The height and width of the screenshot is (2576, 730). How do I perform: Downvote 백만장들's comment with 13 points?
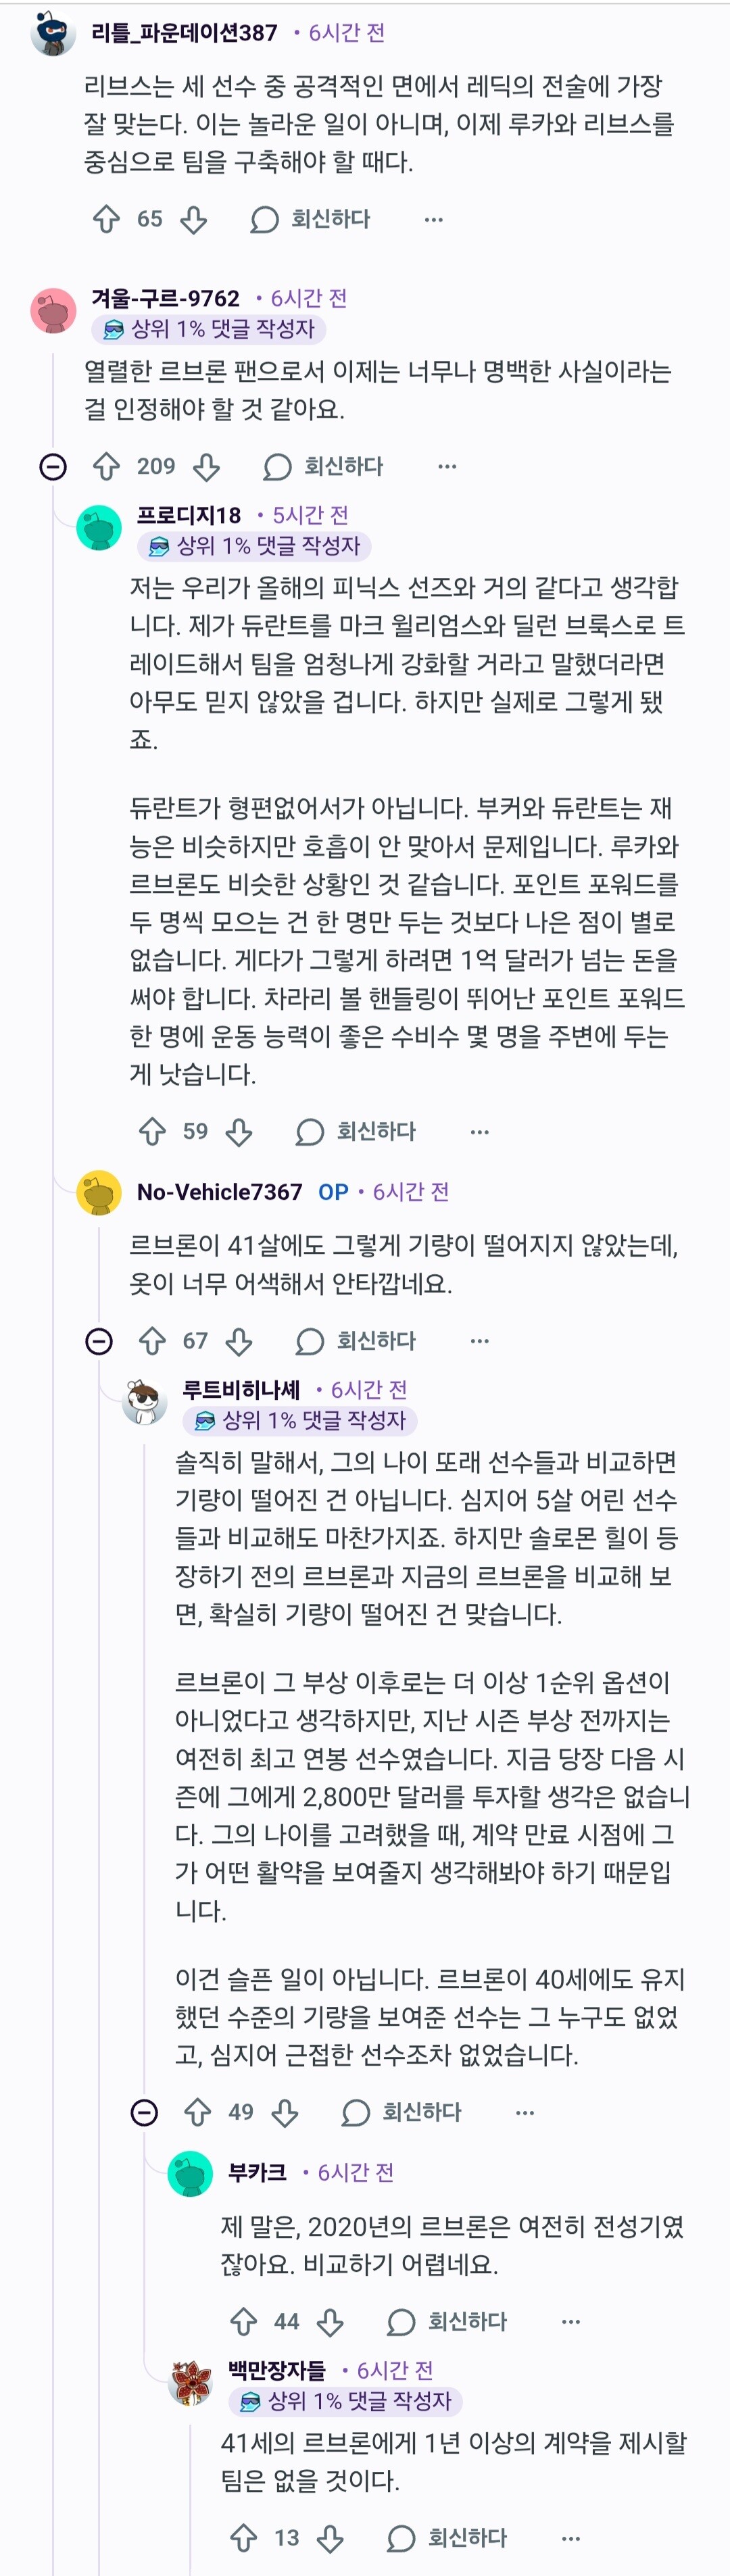pos(330,2537)
